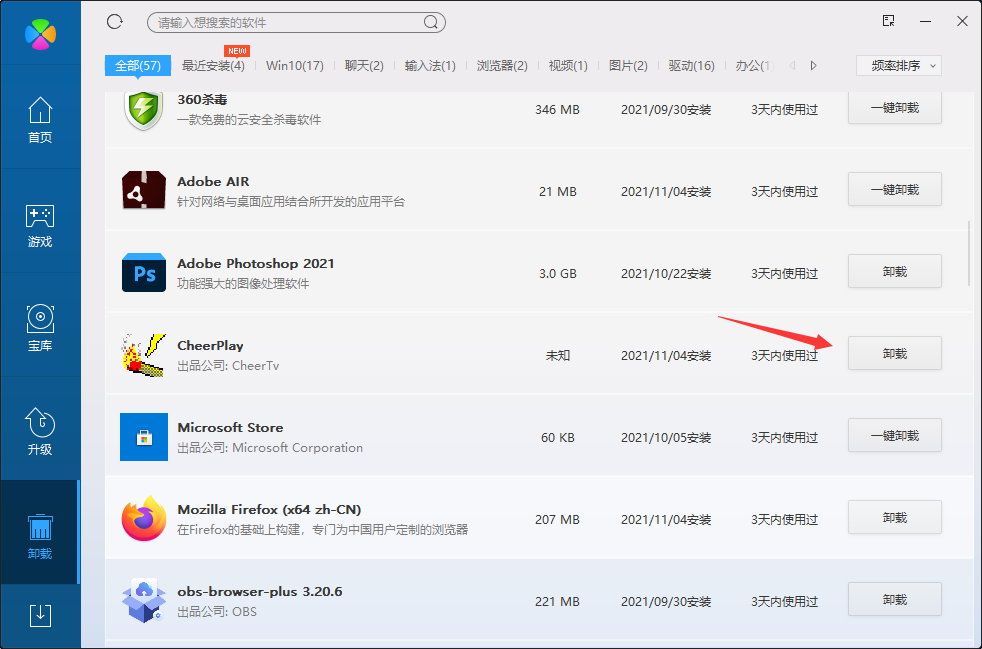
Task: Click 出品公司: CheerTv text
Action: [x=228, y=366]
